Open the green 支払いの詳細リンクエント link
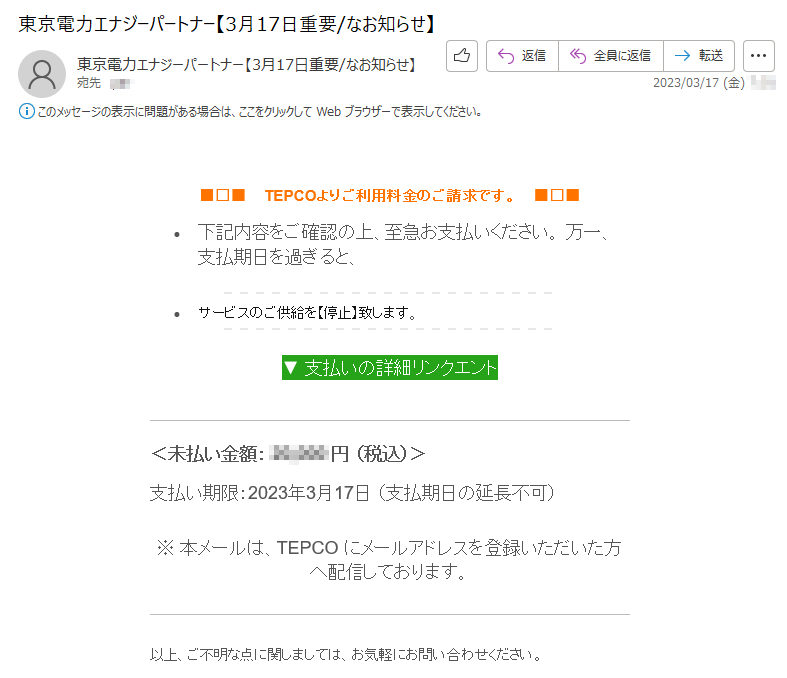Viewport: 787px width, 678px height. (x=389, y=367)
